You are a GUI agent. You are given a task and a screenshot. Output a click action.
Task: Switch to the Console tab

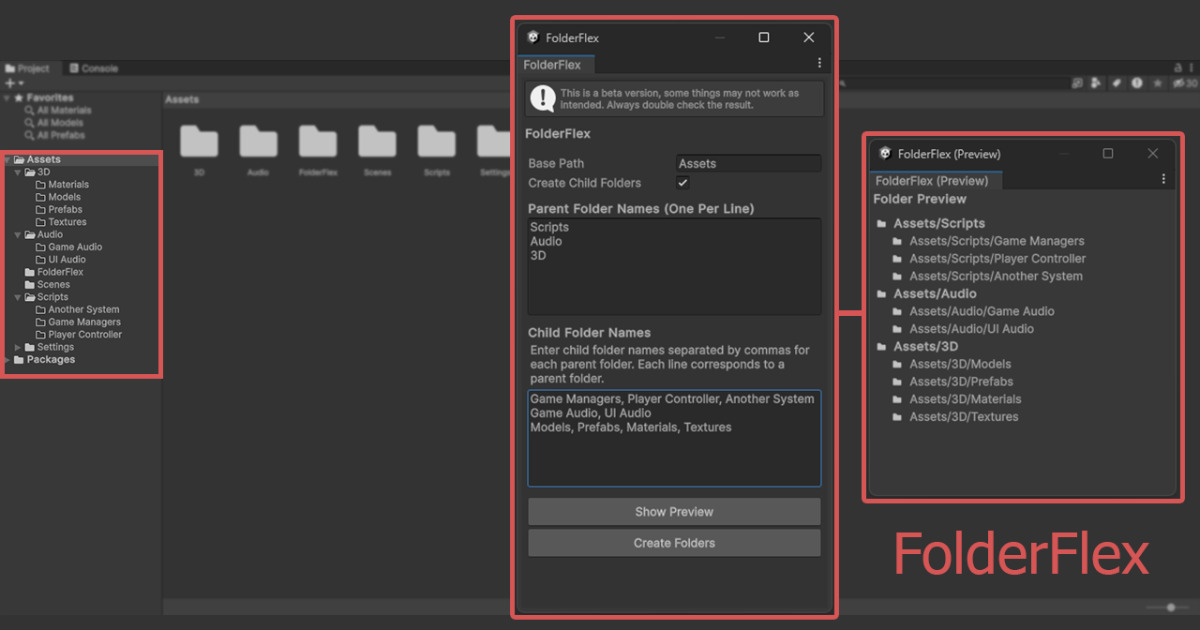click(x=93, y=68)
